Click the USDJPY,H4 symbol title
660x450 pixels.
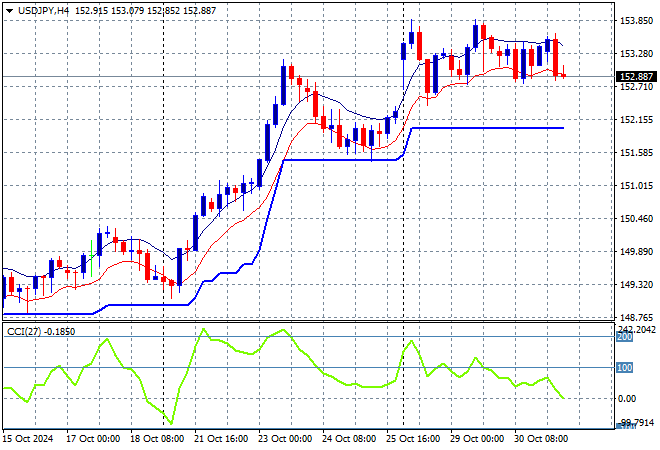(x=43, y=11)
